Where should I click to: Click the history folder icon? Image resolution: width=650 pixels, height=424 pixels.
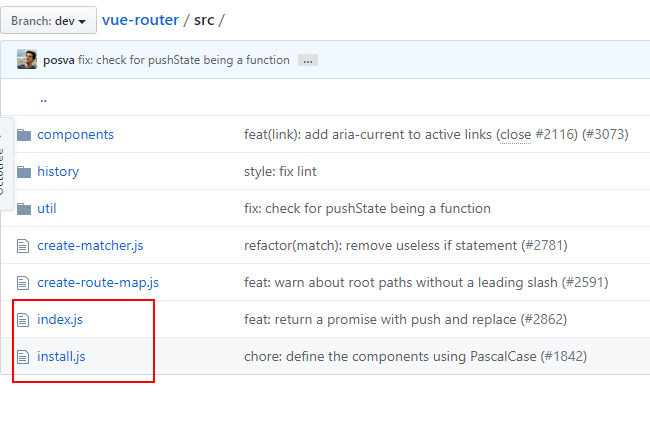24,172
